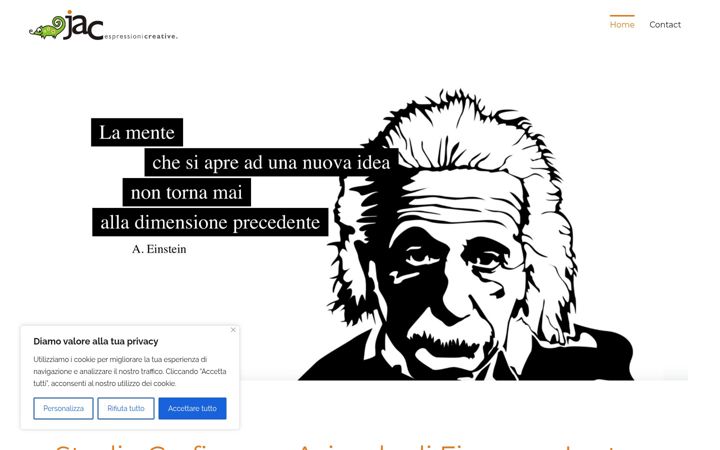Reject cookies with Rifiuta tutto
This screenshot has height=450, width=720.
(126, 408)
